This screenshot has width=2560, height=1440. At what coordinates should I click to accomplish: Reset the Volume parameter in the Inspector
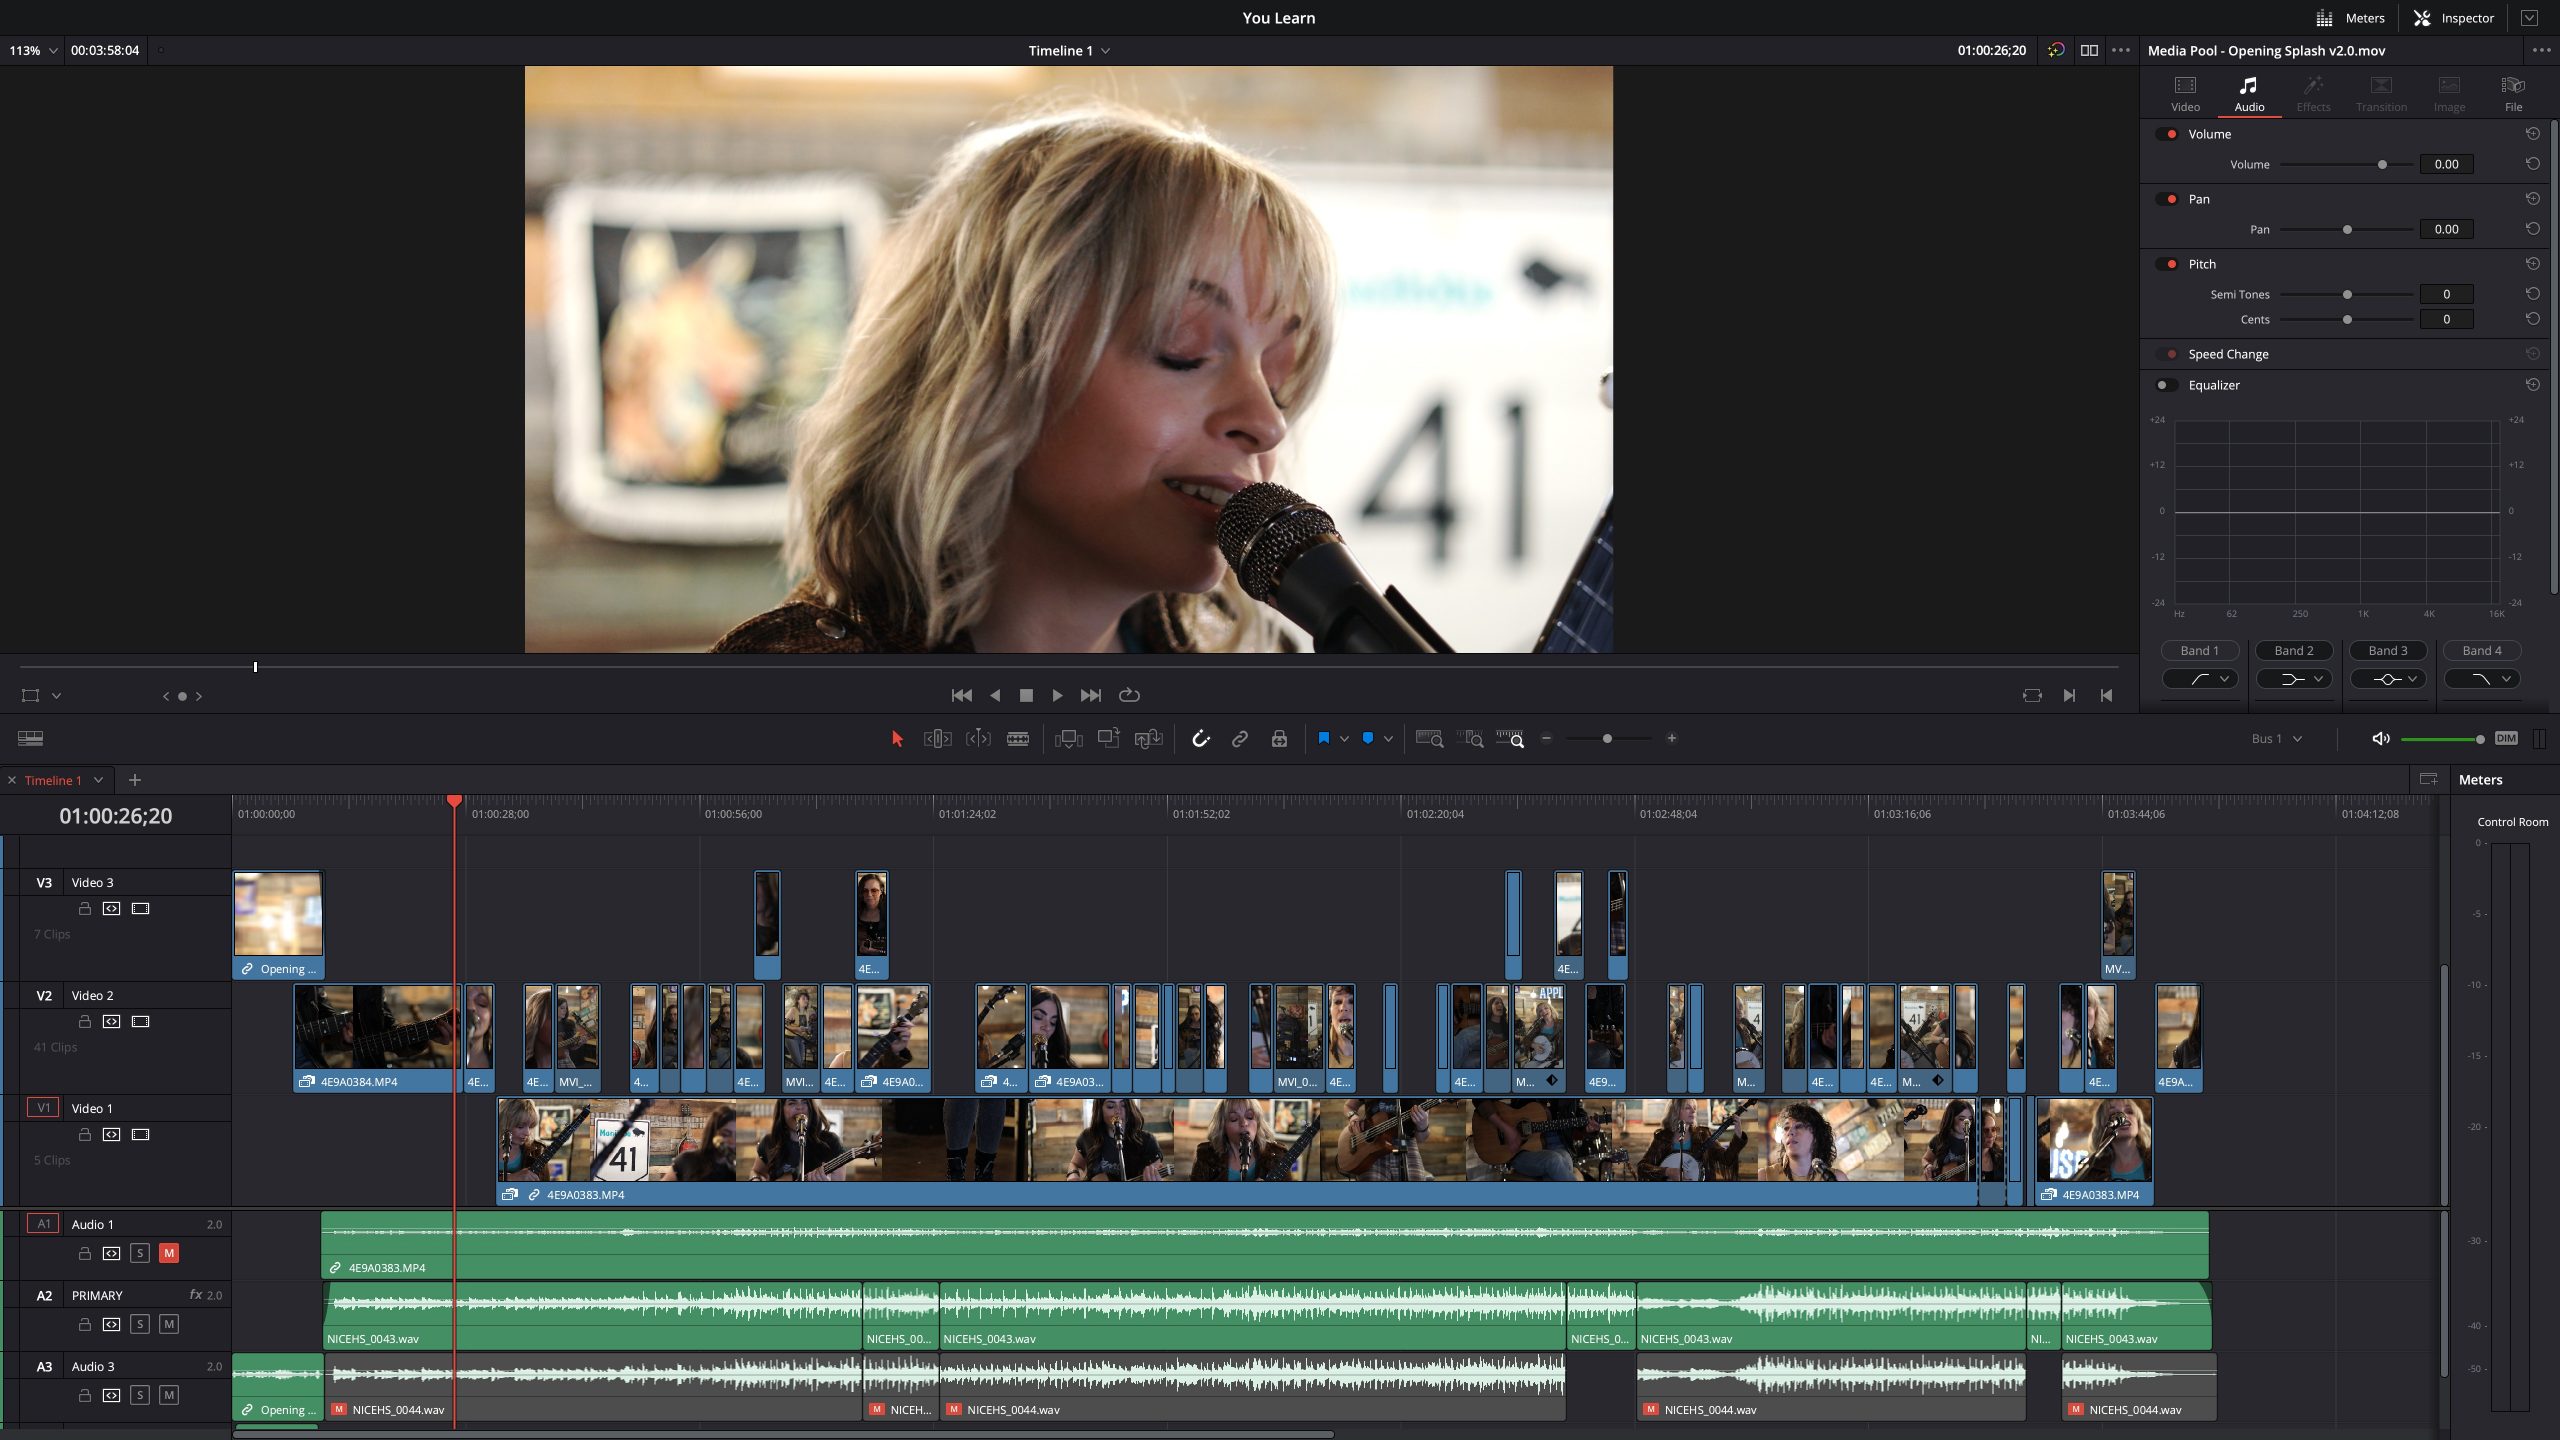click(x=2532, y=164)
